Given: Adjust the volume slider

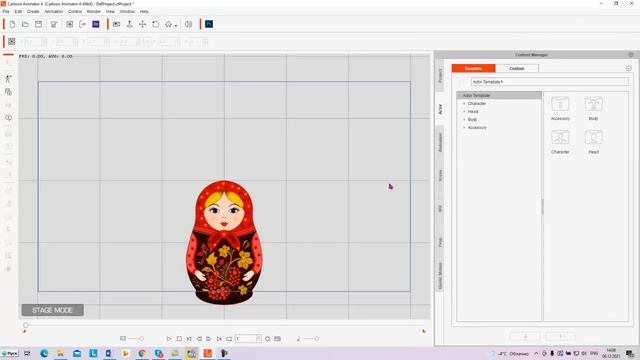Looking at the screenshot, I should pos(310,339).
